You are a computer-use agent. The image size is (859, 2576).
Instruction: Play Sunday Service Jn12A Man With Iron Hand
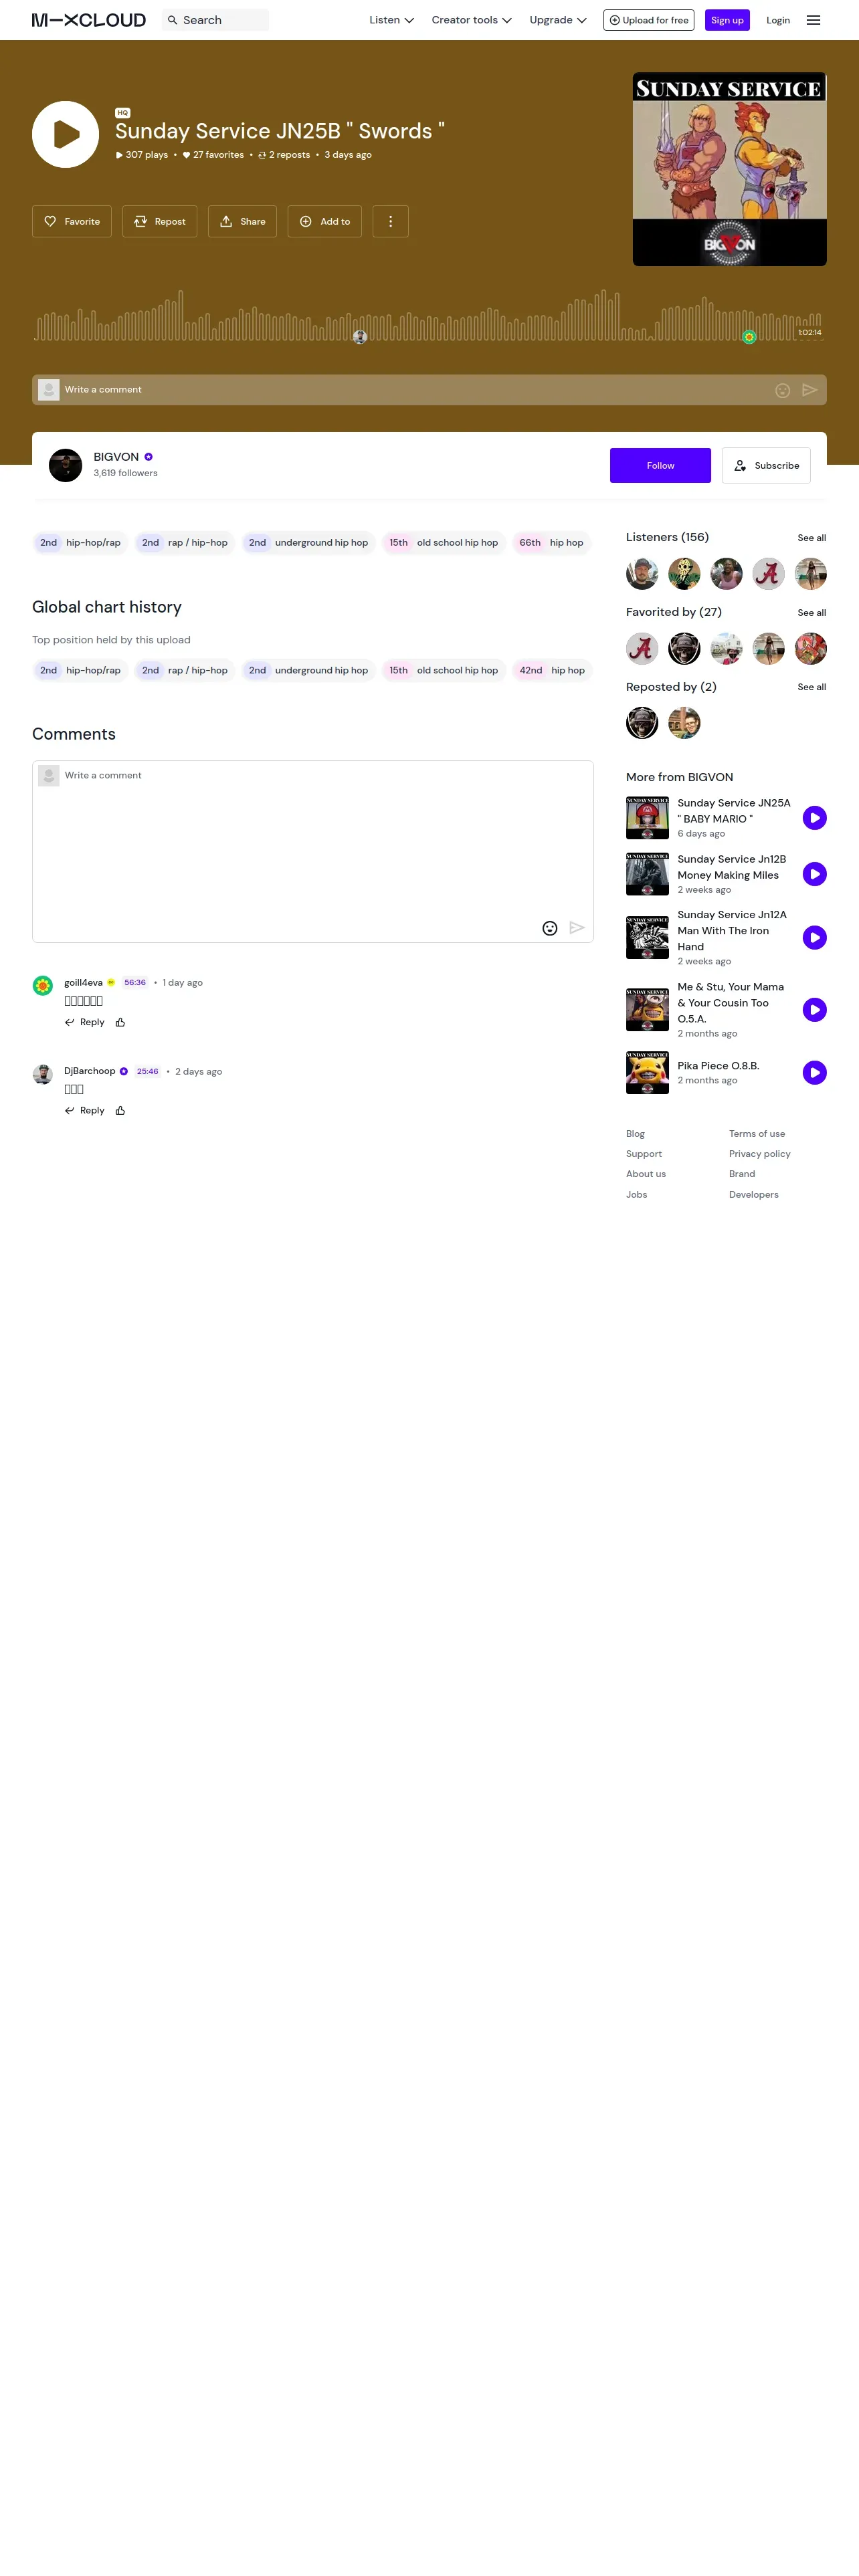[x=815, y=938]
